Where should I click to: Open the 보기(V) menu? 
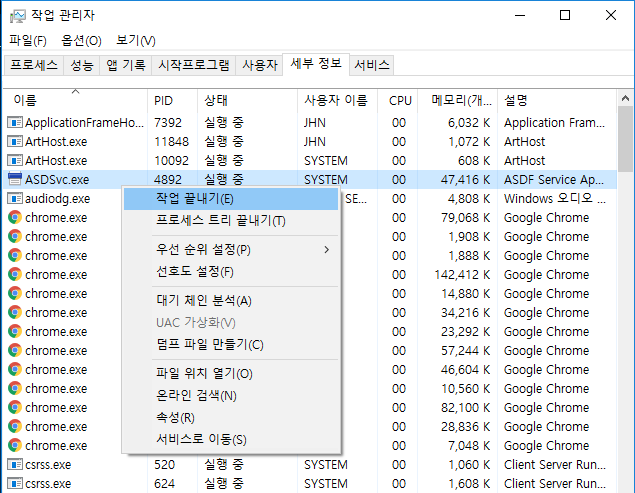136,41
